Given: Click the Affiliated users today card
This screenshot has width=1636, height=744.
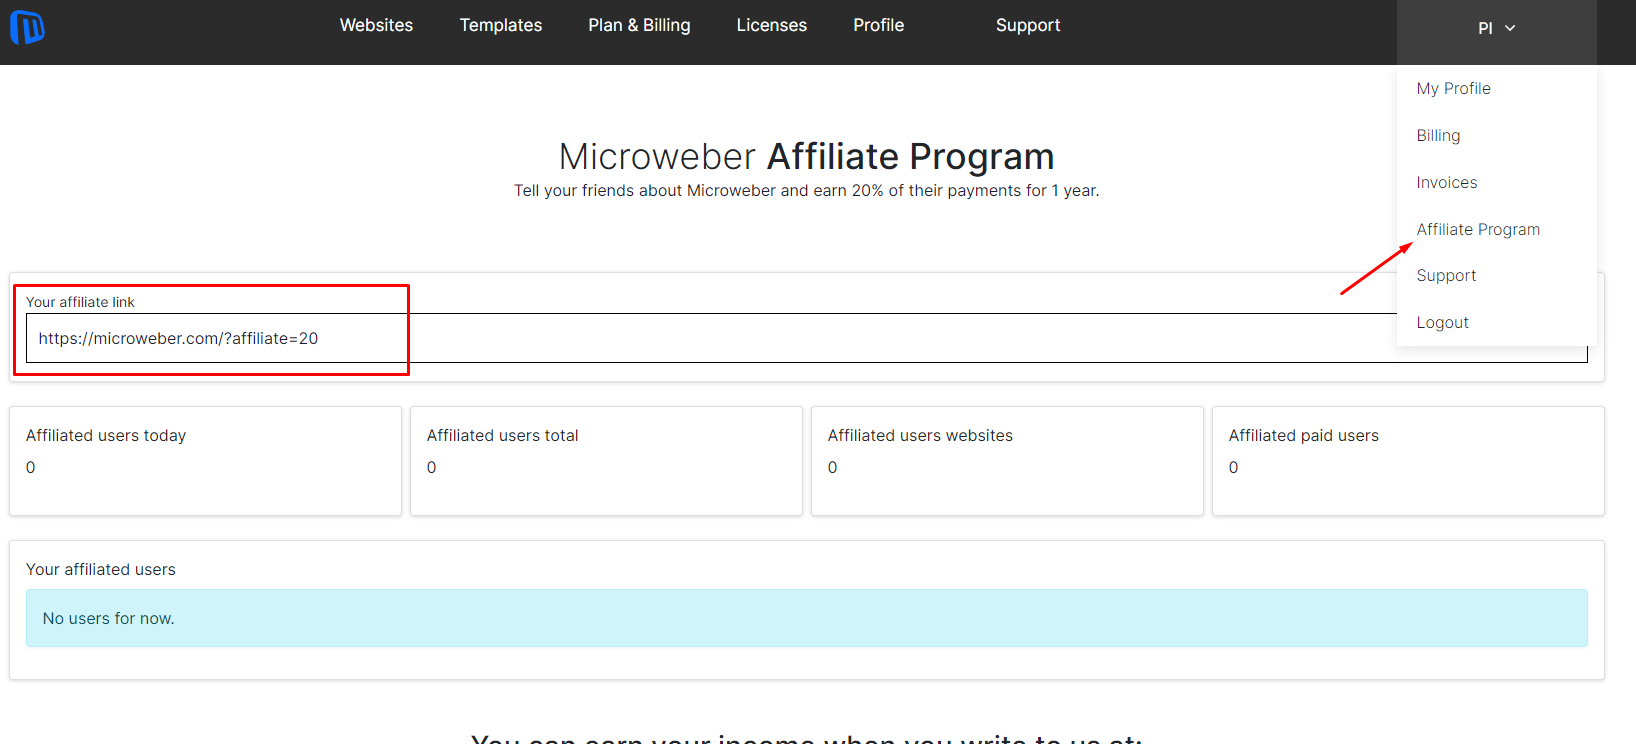Looking at the screenshot, I should (x=205, y=460).
